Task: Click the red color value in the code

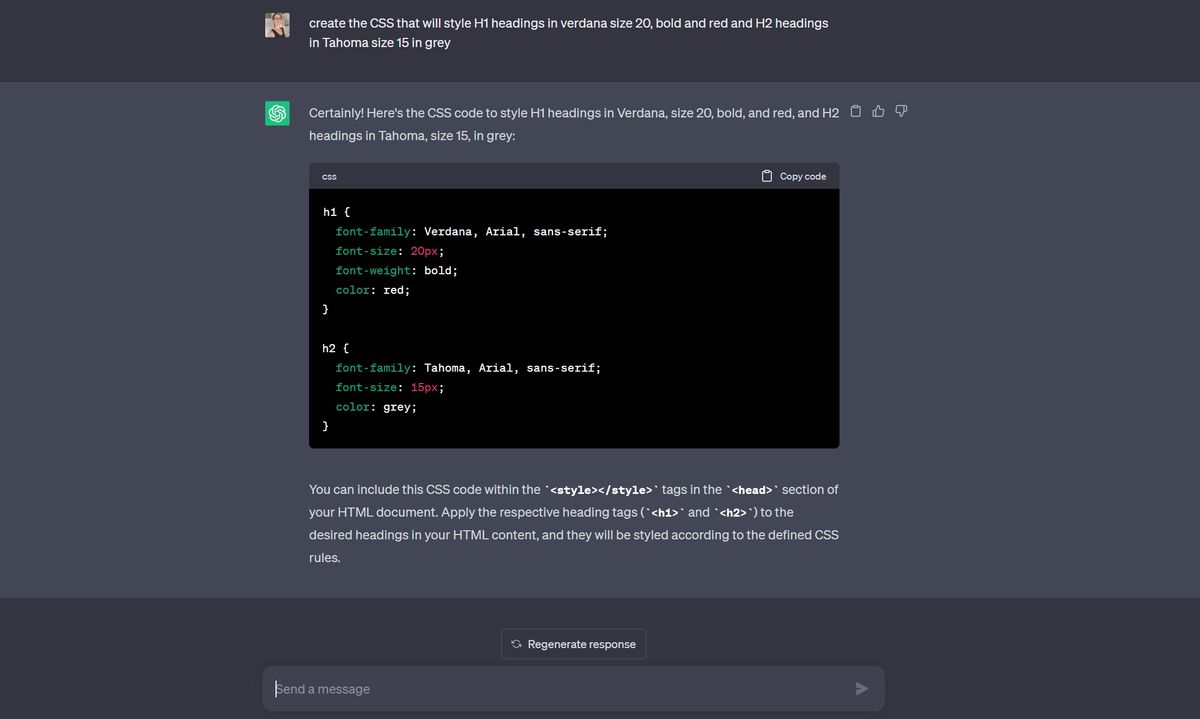Action: pyautogui.click(x=393, y=290)
